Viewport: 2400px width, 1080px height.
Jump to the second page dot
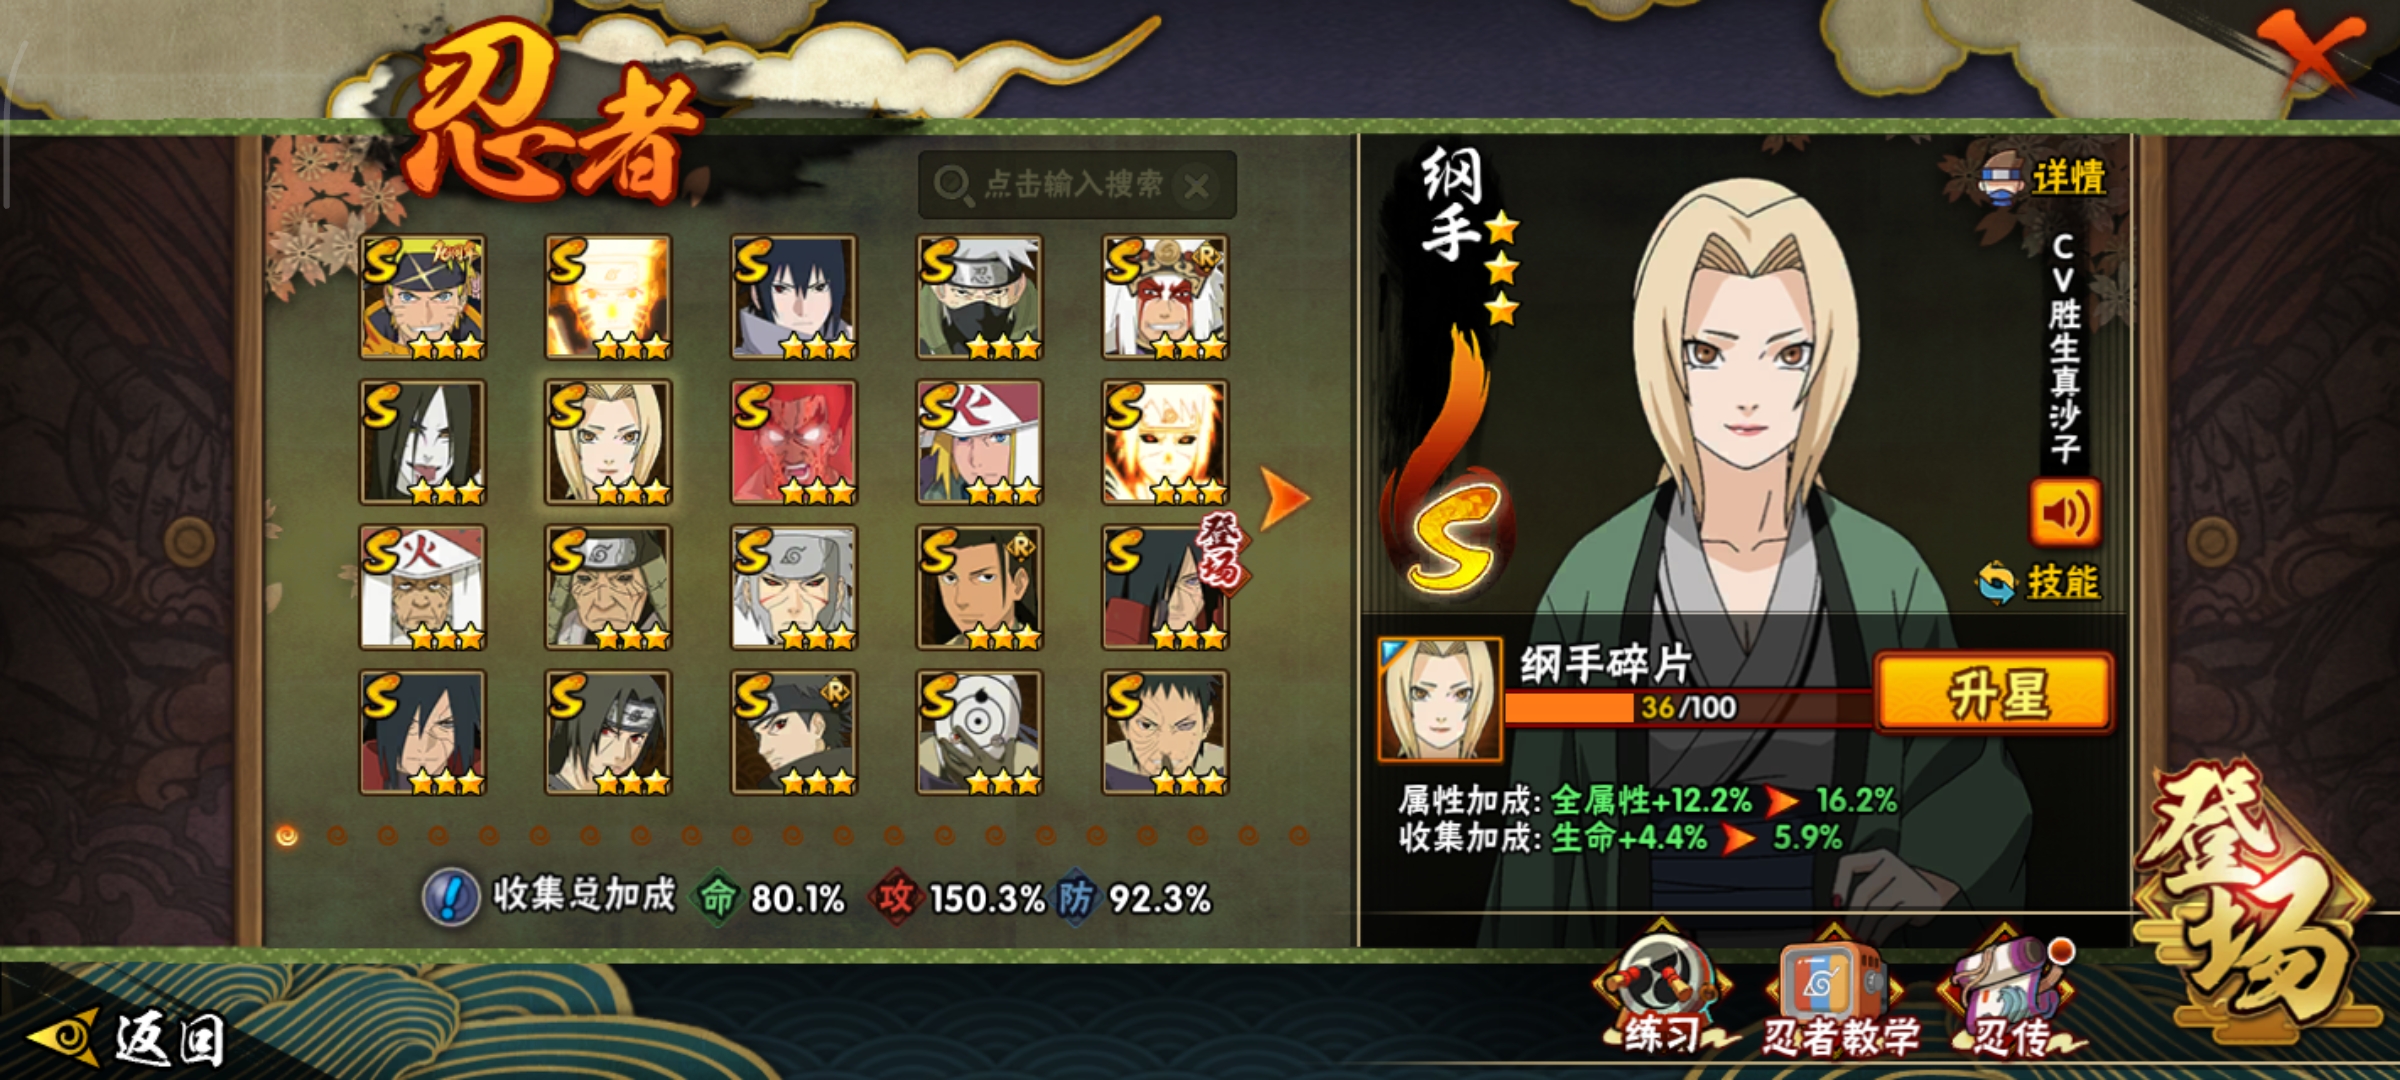coord(337,835)
